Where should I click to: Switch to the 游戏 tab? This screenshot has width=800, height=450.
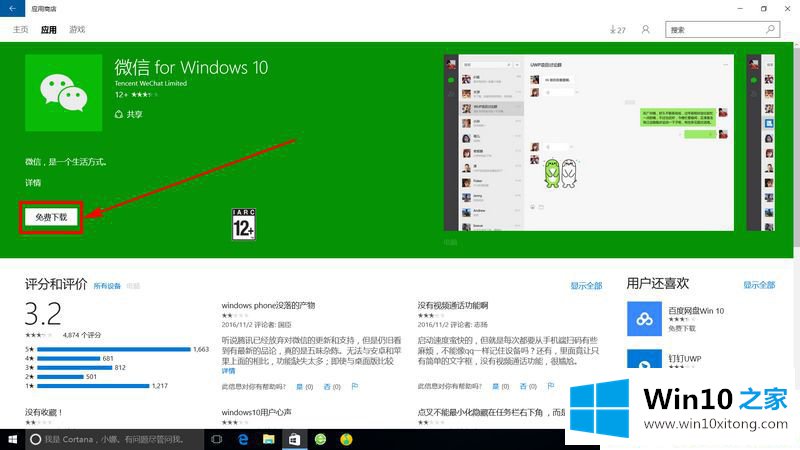[77, 30]
